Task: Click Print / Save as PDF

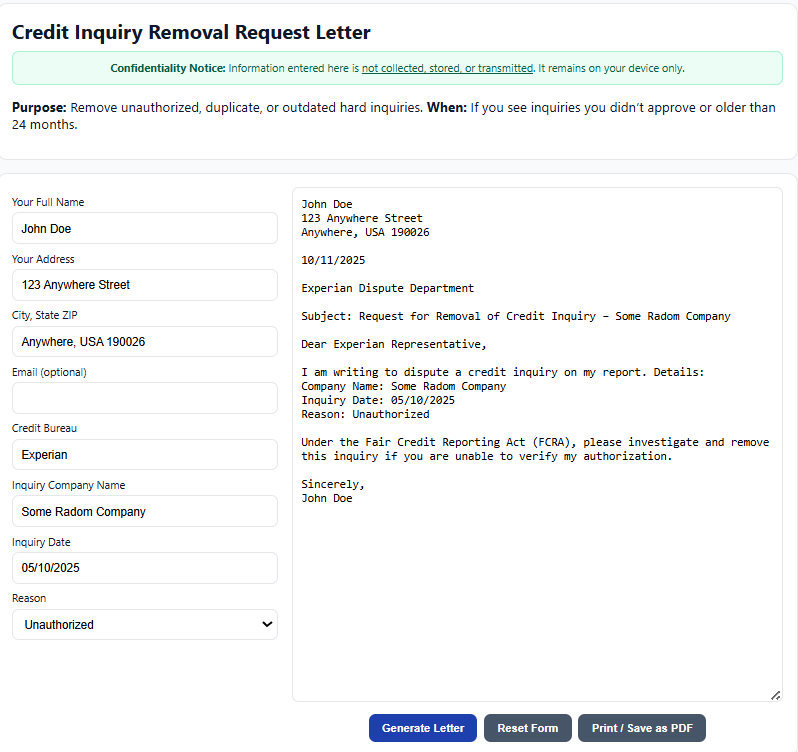Action: tap(642, 728)
